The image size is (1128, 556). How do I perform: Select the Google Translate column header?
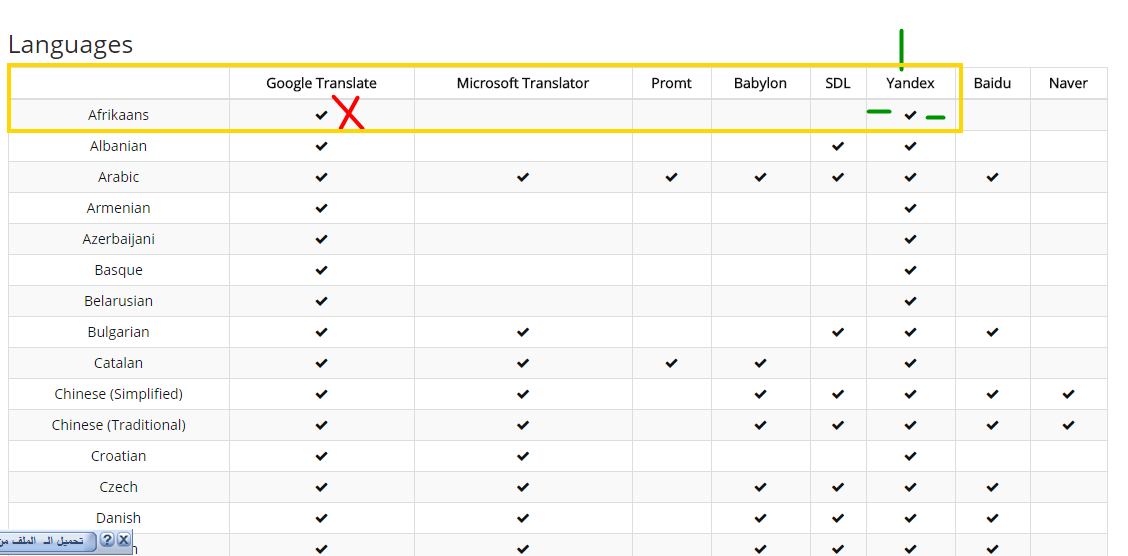(322, 83)
